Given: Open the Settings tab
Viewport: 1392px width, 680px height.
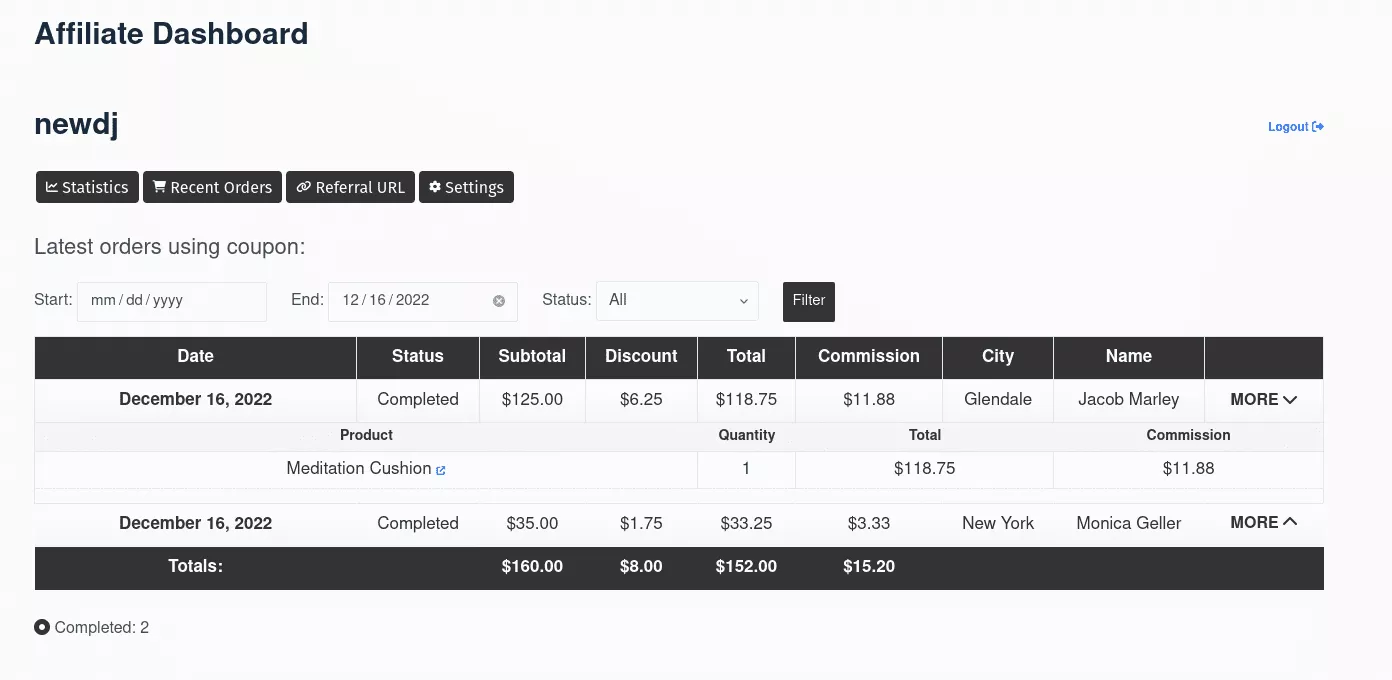Looking at the screenshot, I should (466, 187).
